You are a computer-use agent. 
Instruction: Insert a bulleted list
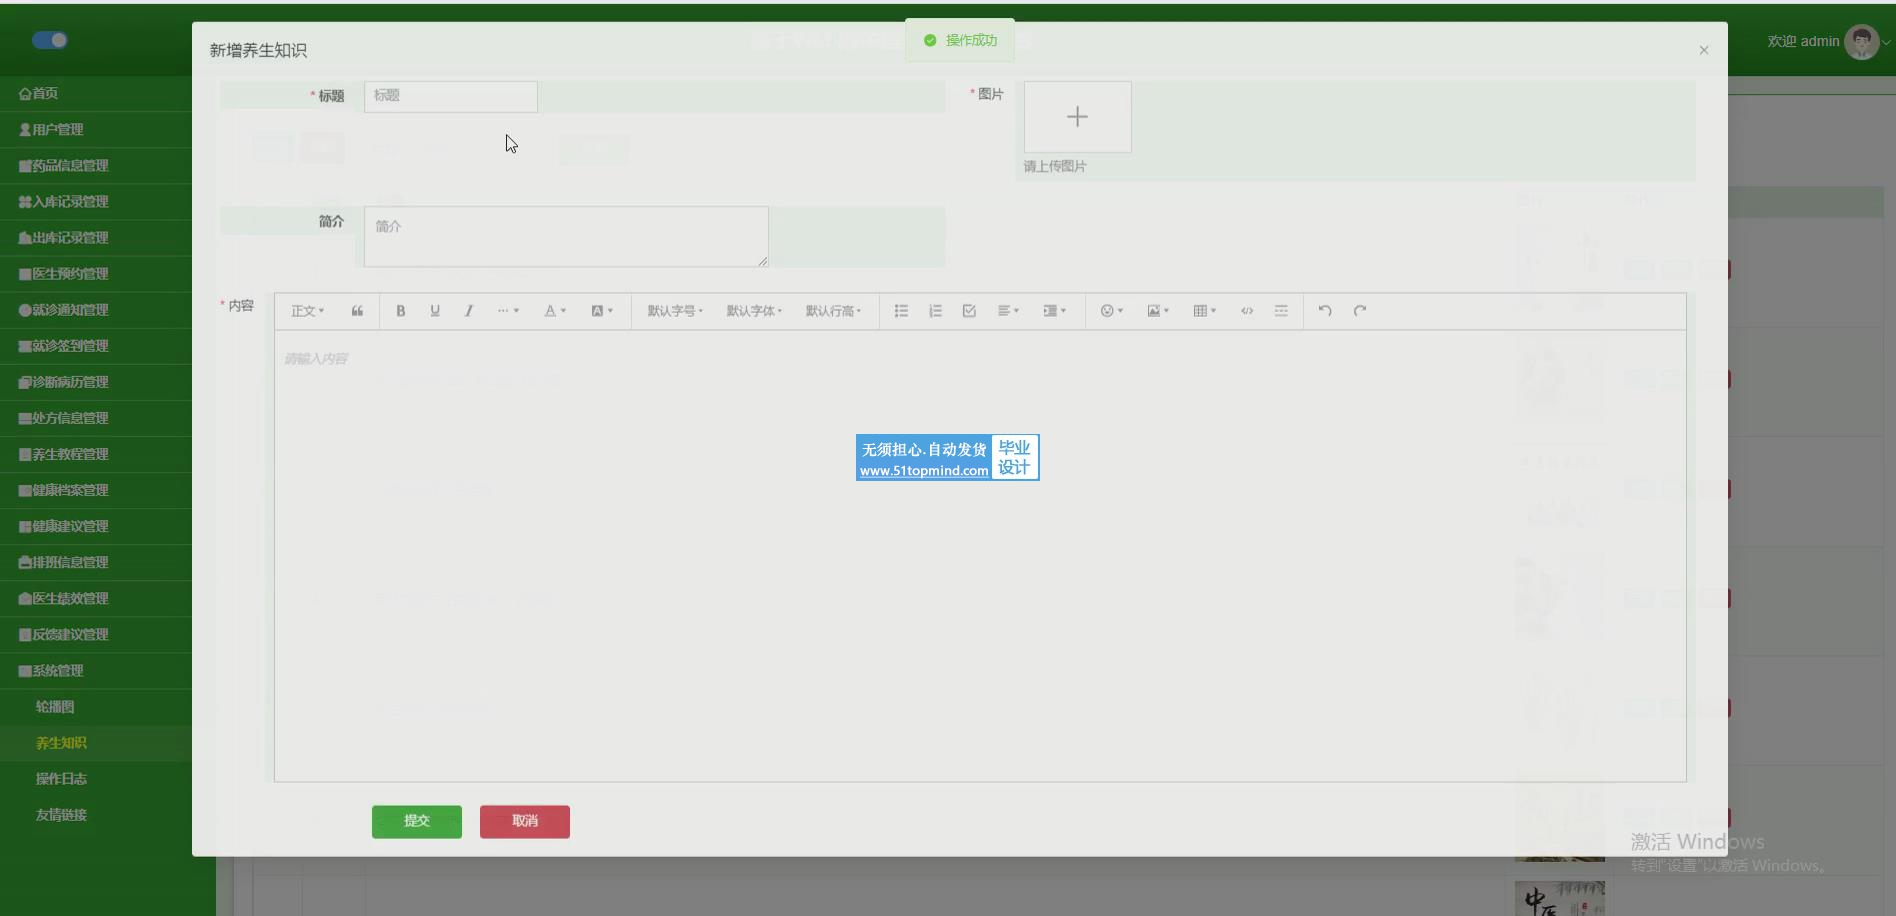click(x=901, y=311)
